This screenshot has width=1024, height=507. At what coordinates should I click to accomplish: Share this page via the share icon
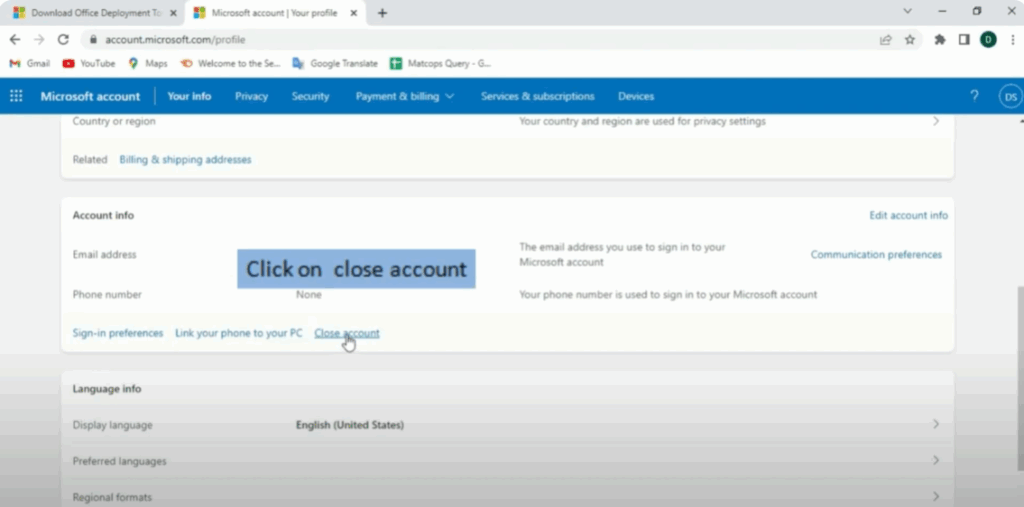click(886, 39)
